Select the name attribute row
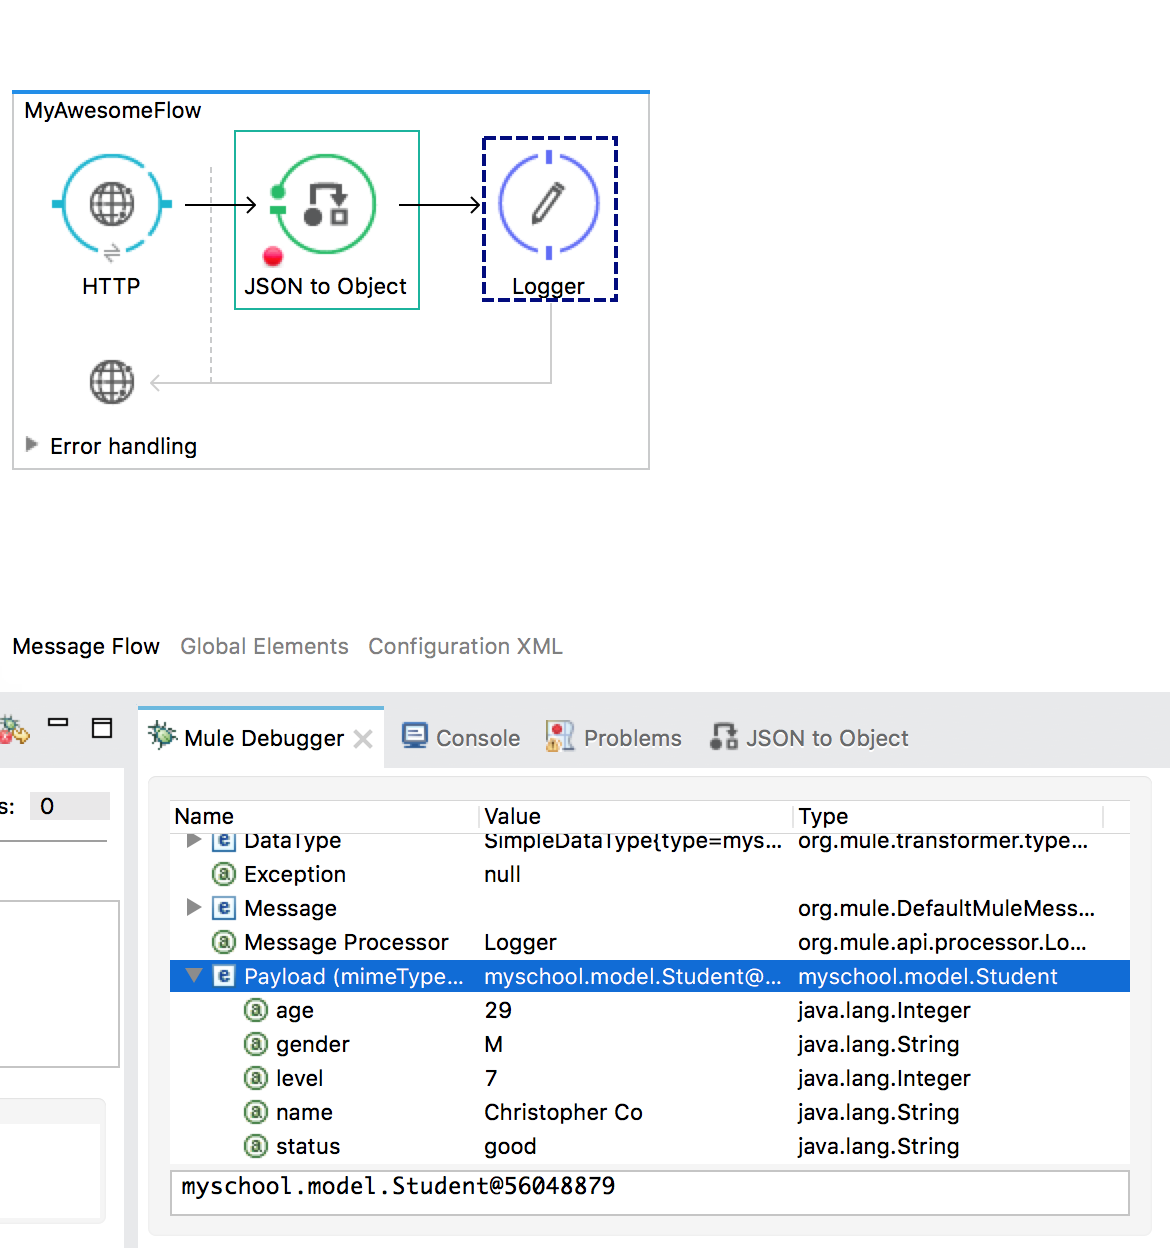The width and height of the screenshot is (1170, 1248). [304, 1112]
